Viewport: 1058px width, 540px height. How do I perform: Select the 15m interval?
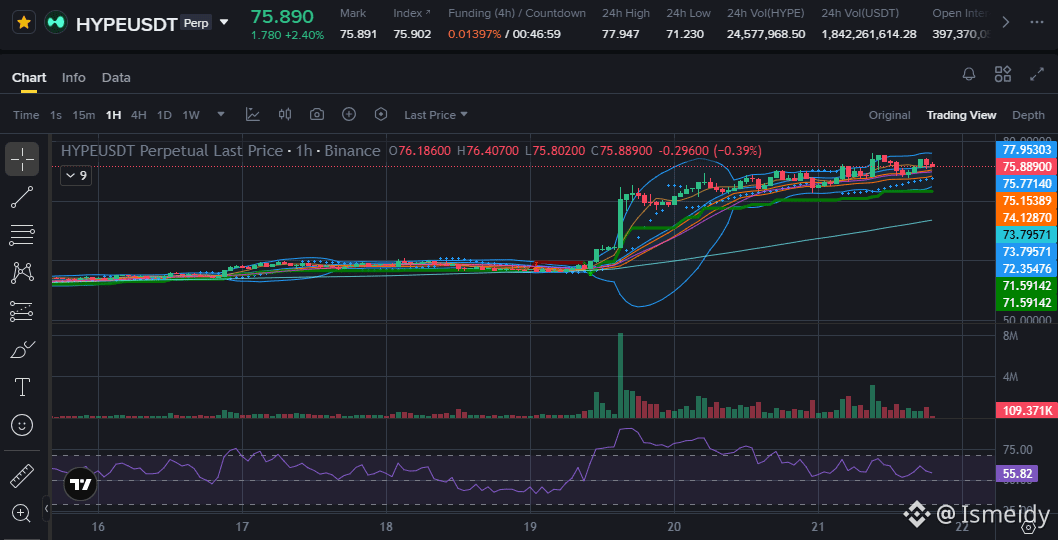coord(84,115)
